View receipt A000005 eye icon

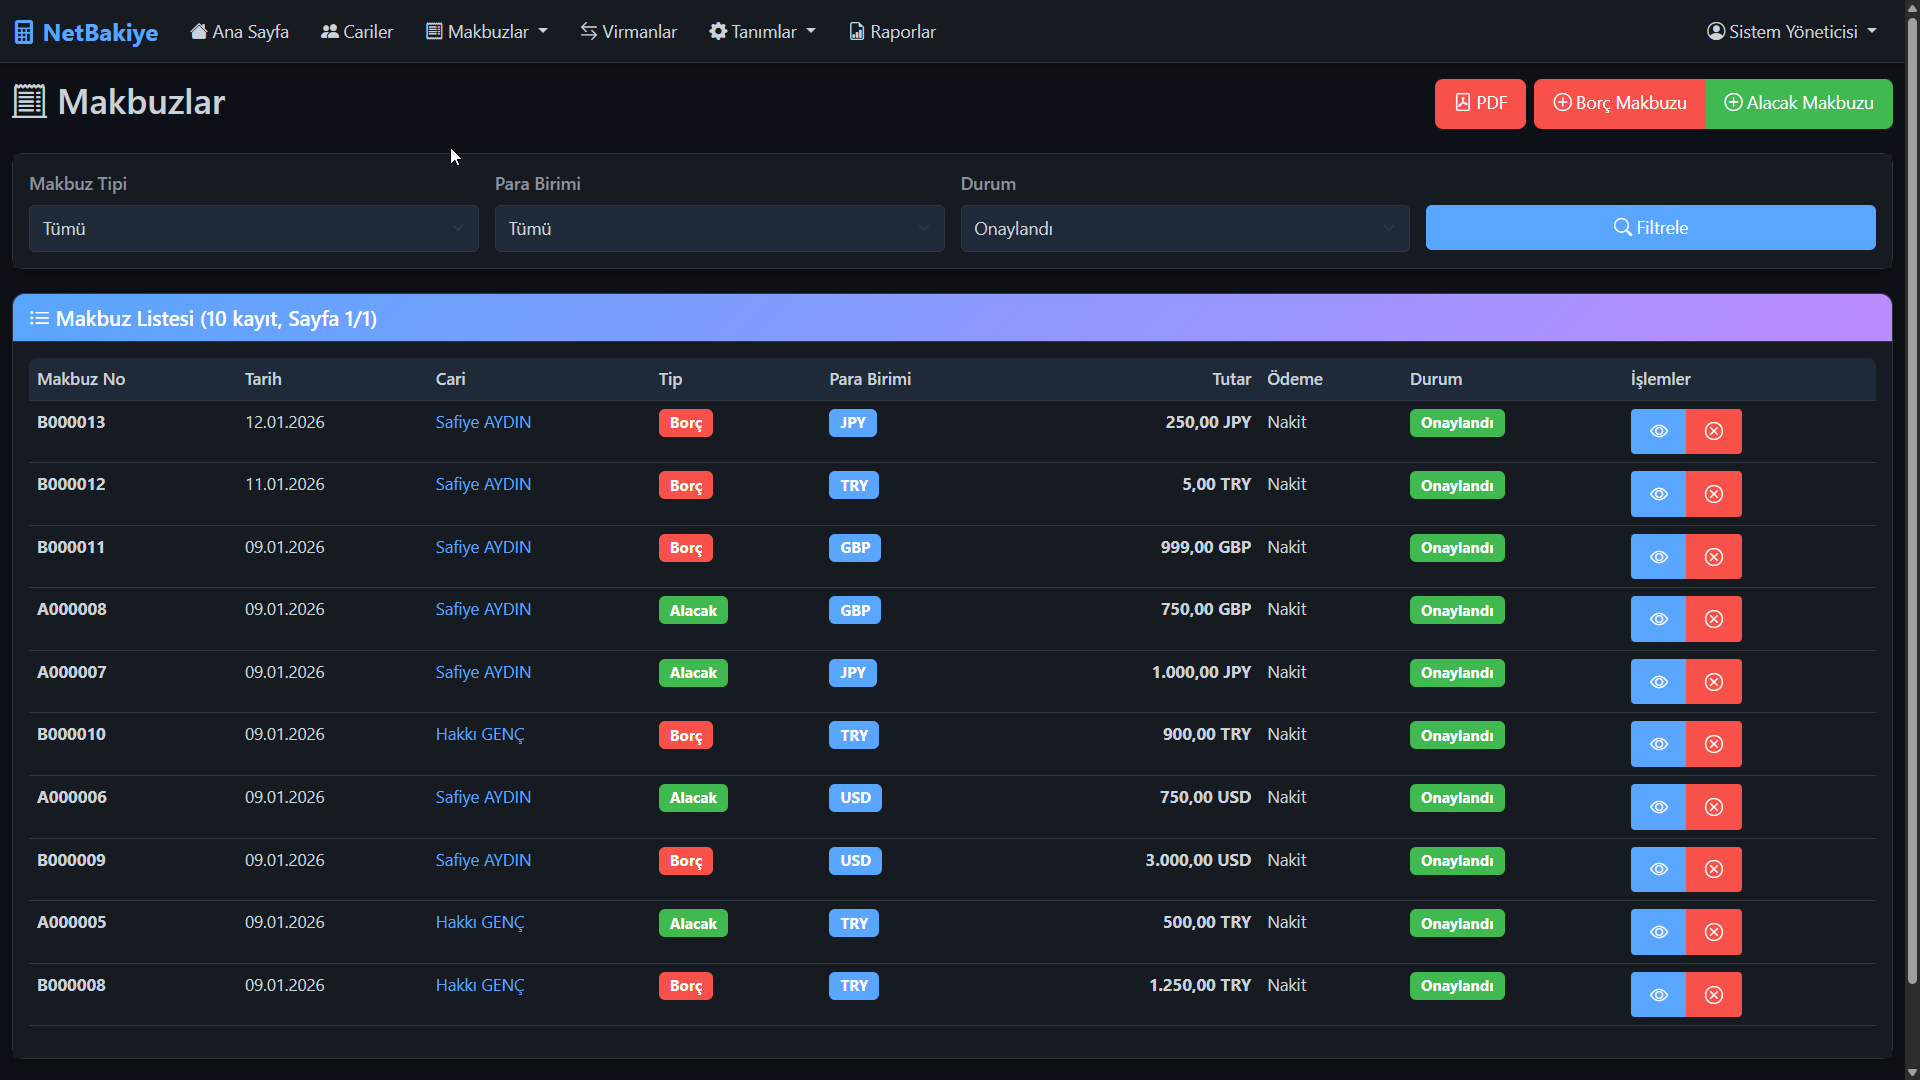(x=1658, y=932)
